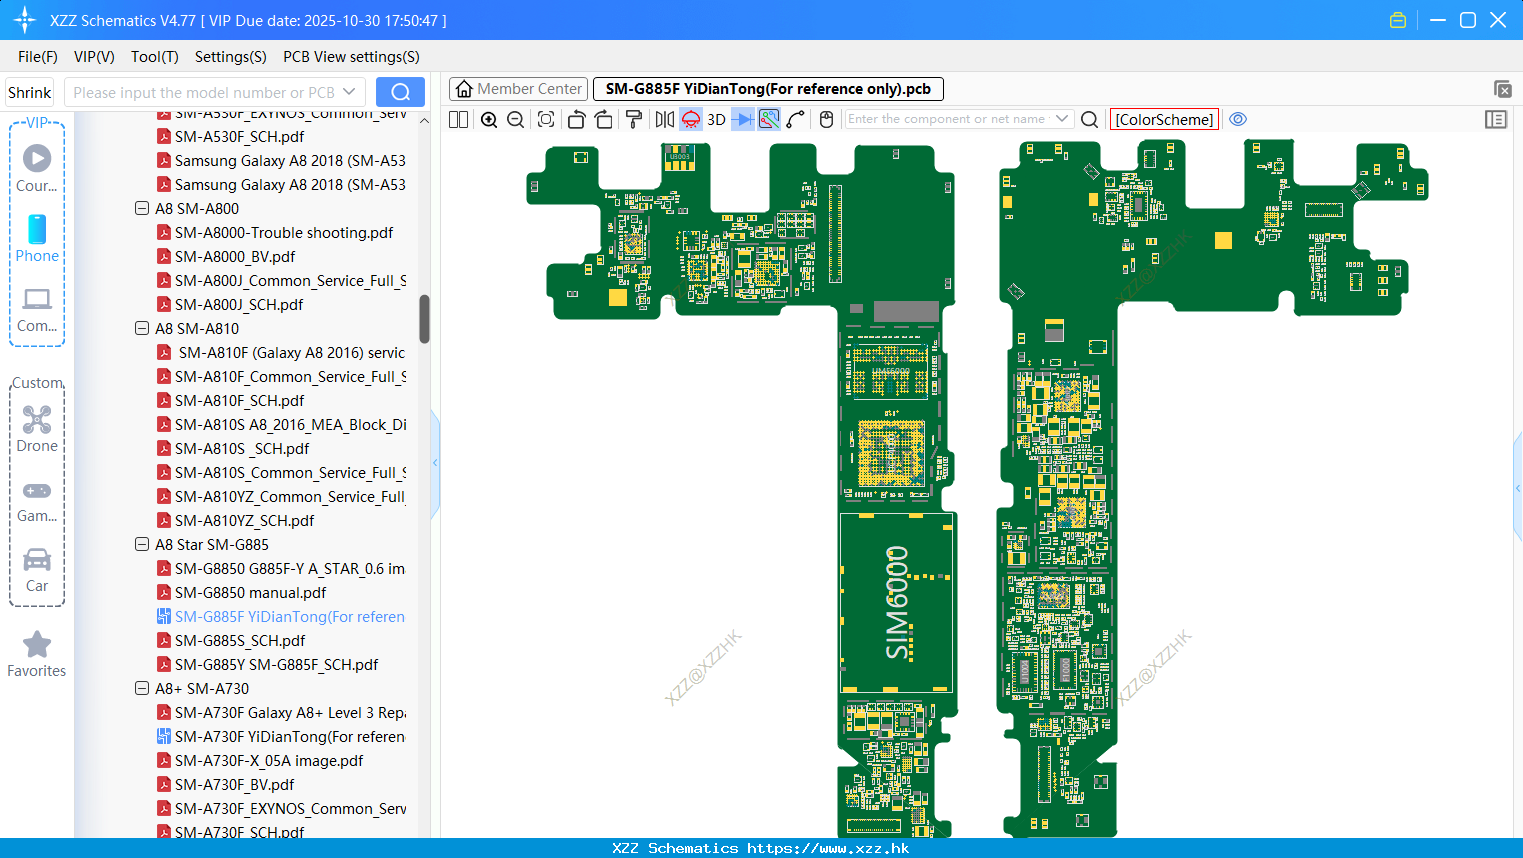Select the SM-G885F YiDianTong pcb tab

(x=768, y=89)
